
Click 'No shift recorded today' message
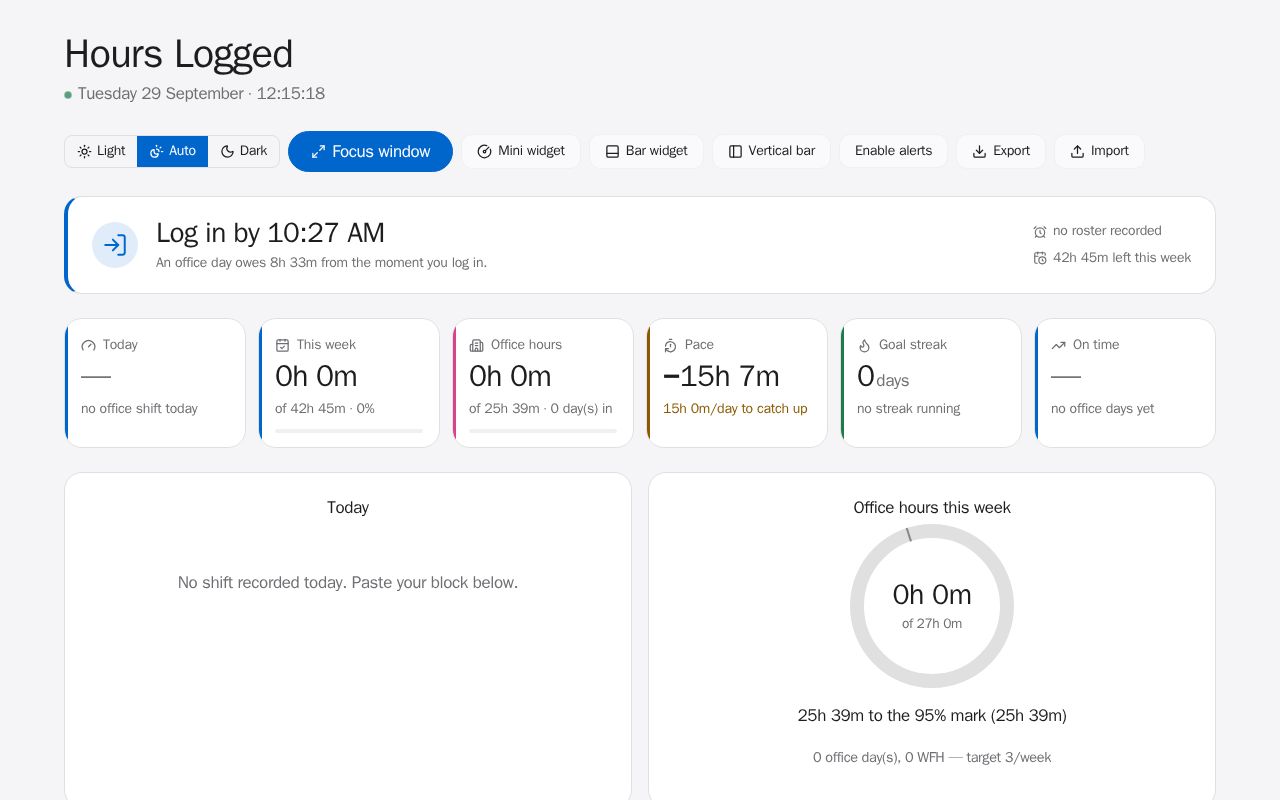tap(348, 583)
